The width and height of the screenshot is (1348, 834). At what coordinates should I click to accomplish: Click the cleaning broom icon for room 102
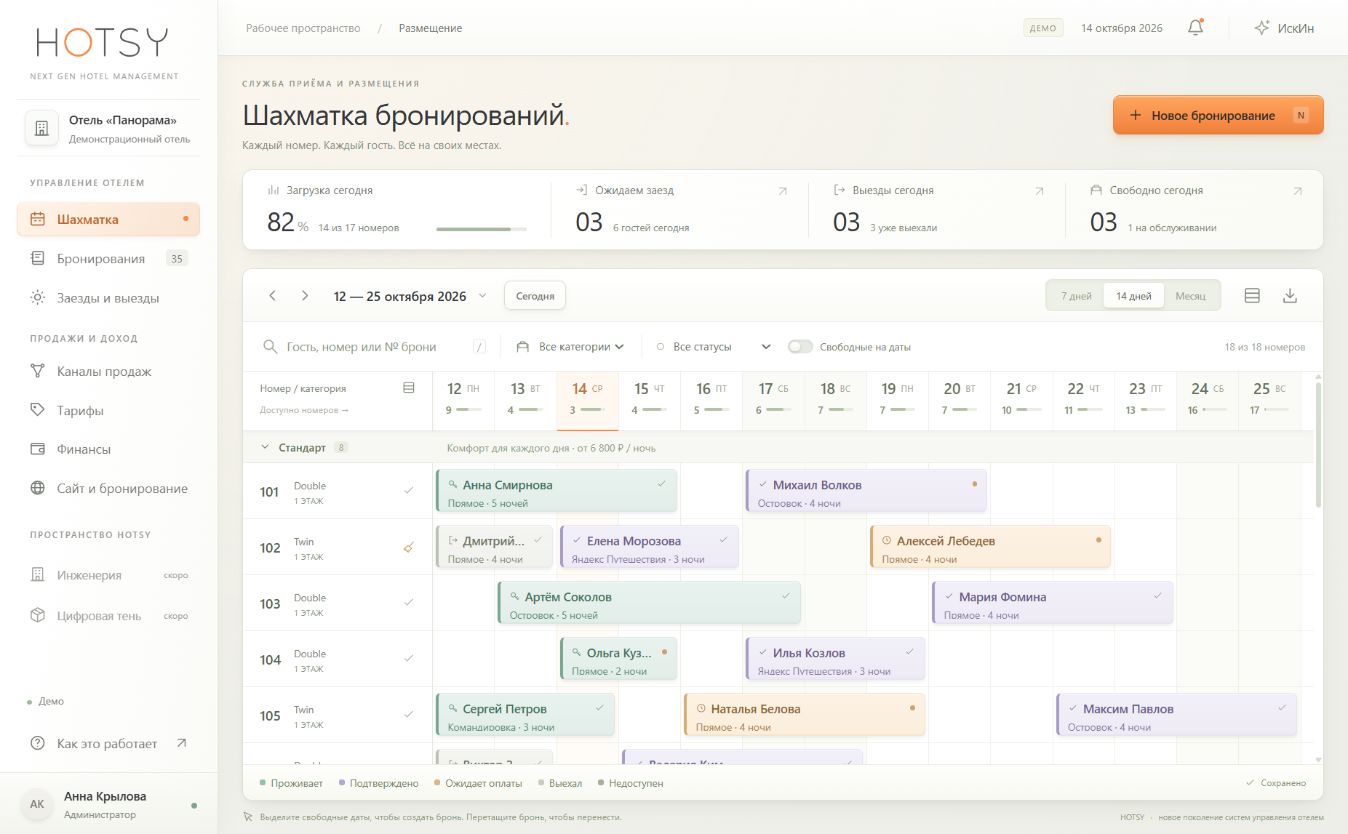pos(408,547)
